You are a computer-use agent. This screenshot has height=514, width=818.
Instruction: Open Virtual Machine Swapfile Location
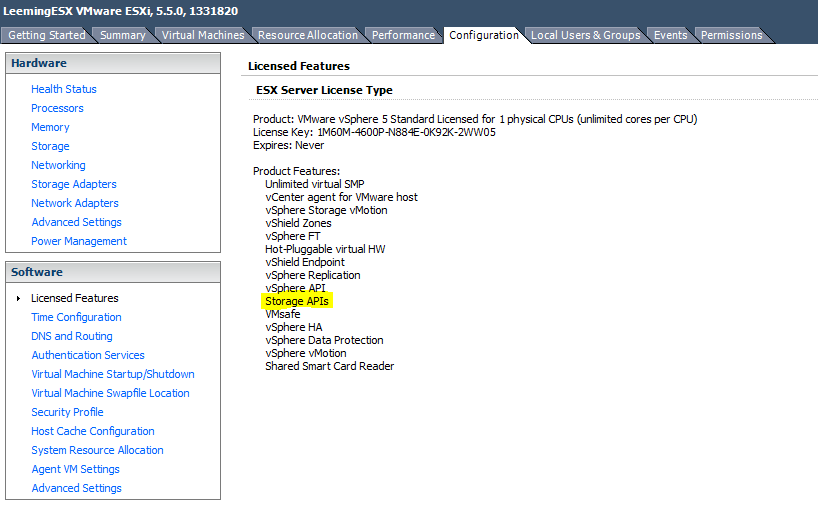tap(110, 393)
